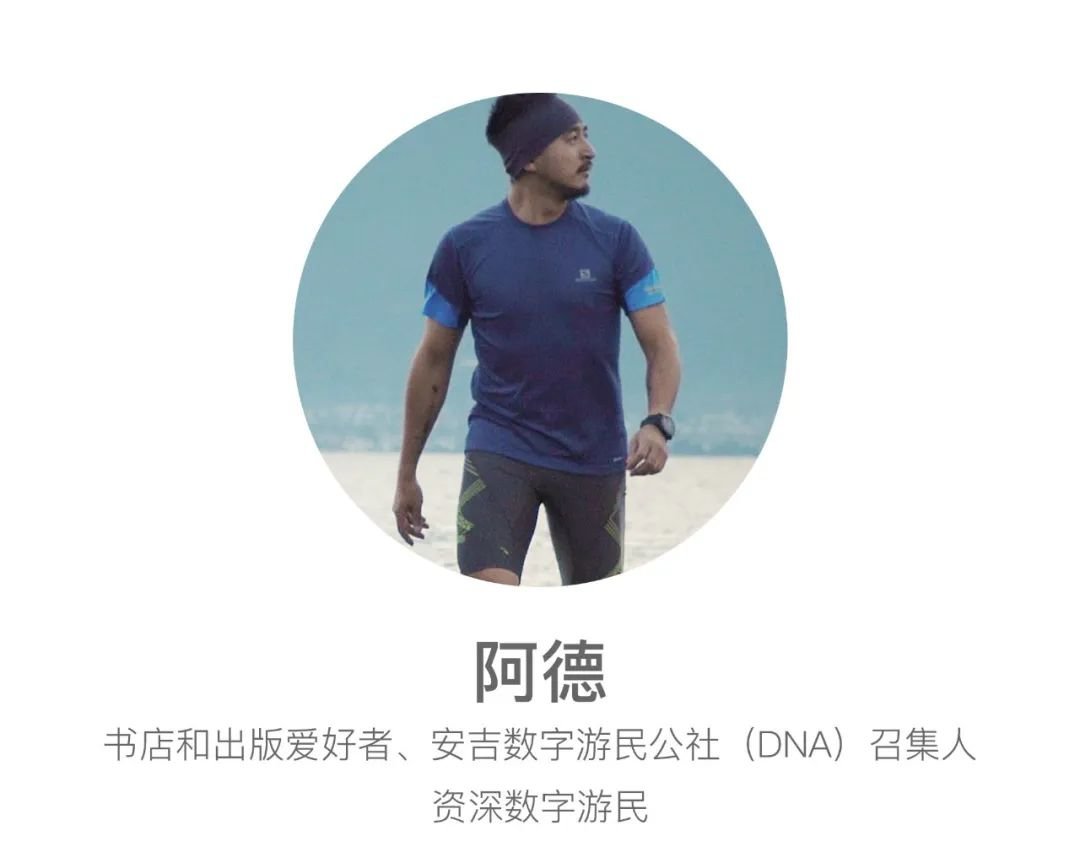The height and width of the screenshot is (852, 1080).
Task: Click the sandy beach area in the photo
Action: [x=689, y=503]
